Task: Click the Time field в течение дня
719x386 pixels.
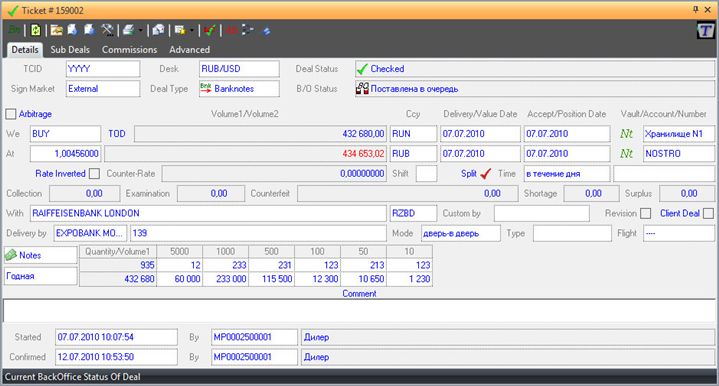Action: pyautogui.click(x=567, y=173)
